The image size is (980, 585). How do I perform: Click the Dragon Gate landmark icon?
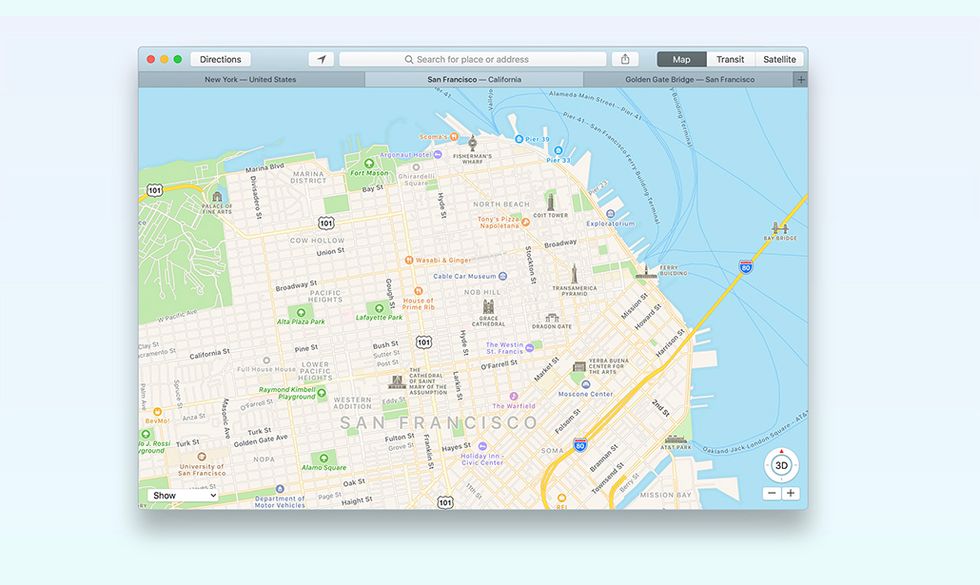coord(551,318)
